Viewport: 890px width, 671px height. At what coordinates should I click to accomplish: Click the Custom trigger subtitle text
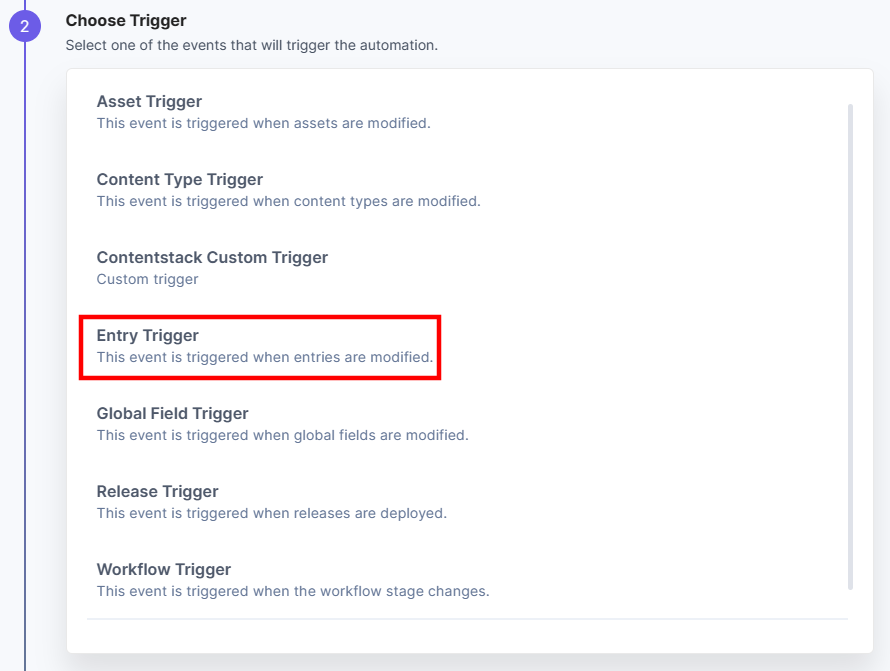[147, 279]
